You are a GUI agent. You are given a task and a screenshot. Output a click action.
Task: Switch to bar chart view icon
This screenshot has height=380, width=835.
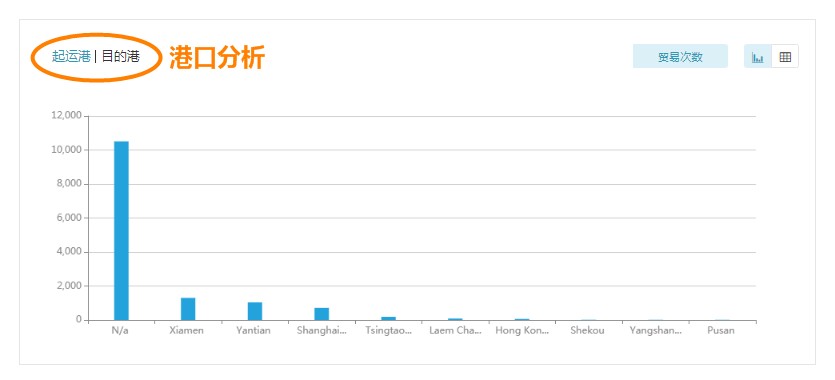coord(757,56)
